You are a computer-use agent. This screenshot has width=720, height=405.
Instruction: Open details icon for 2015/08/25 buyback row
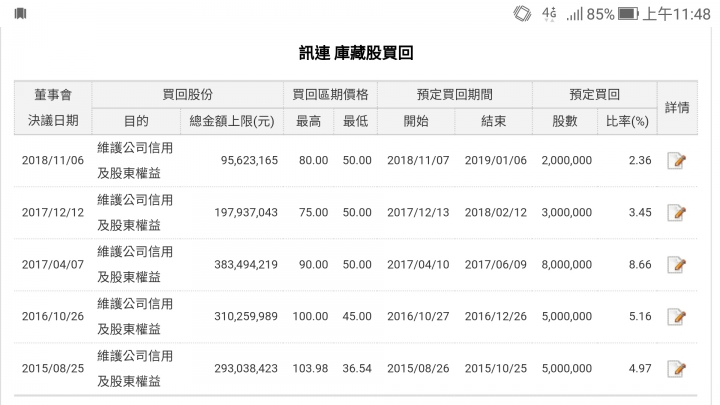[676, 368]
